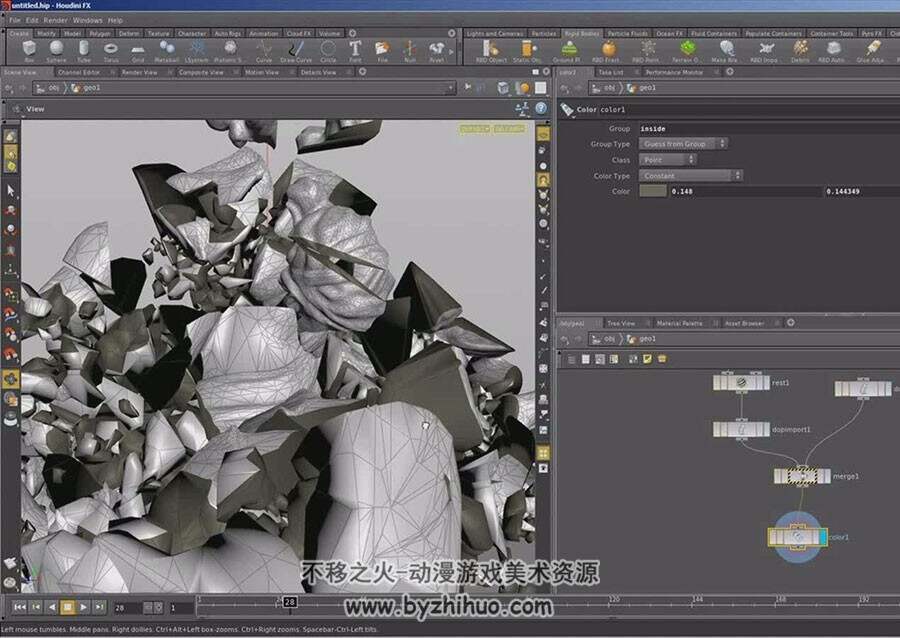Viewport: 900px width, 638px height.
Task: Select the Font shelf tool
Action: point(355,50)
